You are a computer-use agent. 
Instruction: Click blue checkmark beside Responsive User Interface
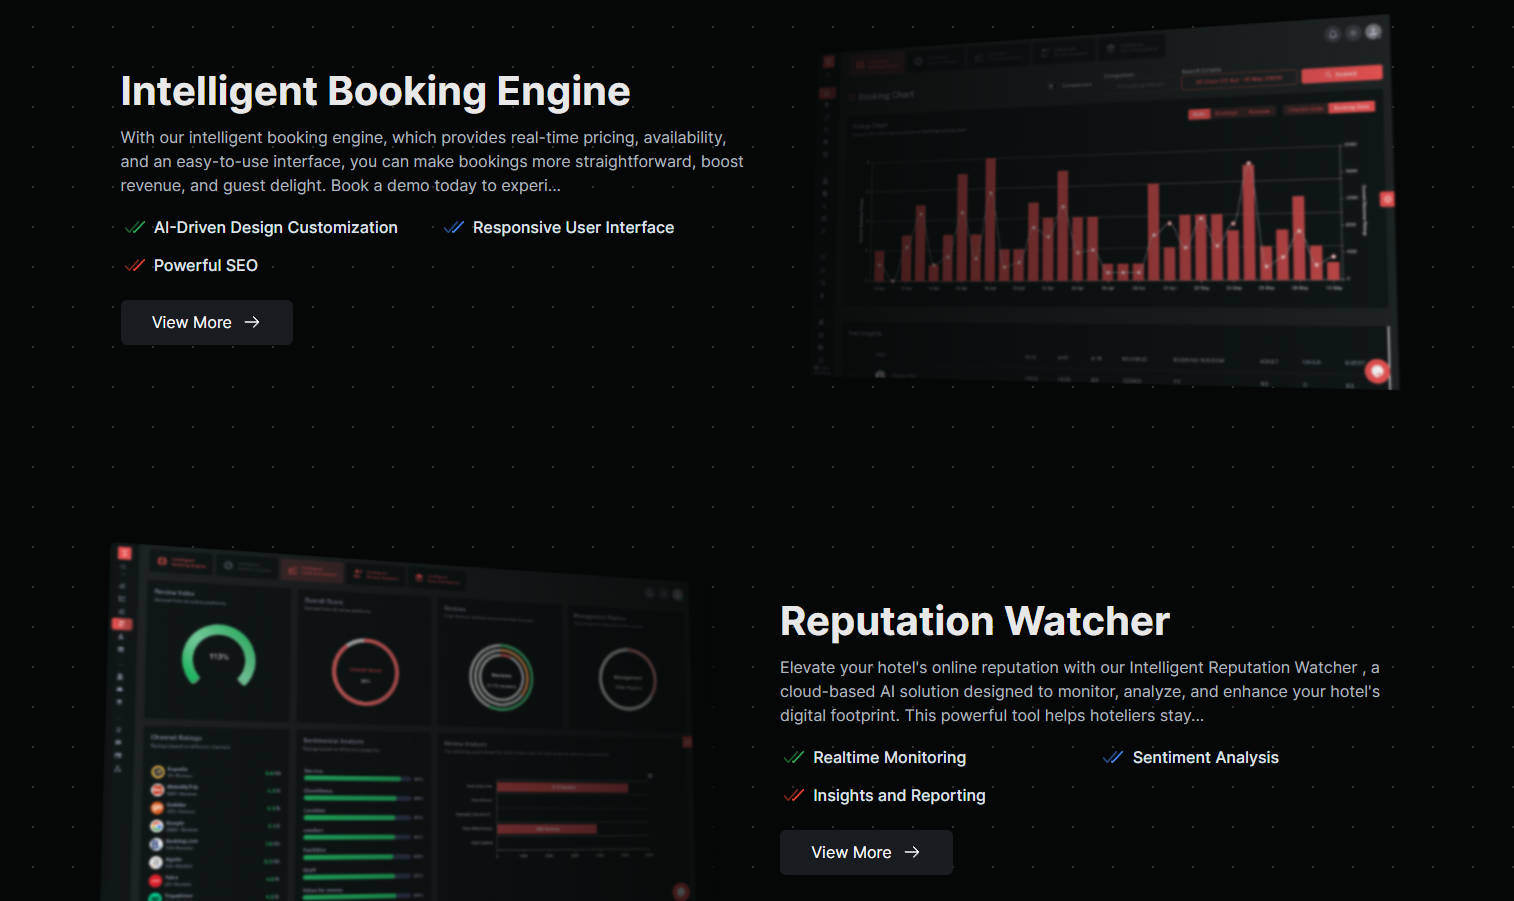[454, 228]
